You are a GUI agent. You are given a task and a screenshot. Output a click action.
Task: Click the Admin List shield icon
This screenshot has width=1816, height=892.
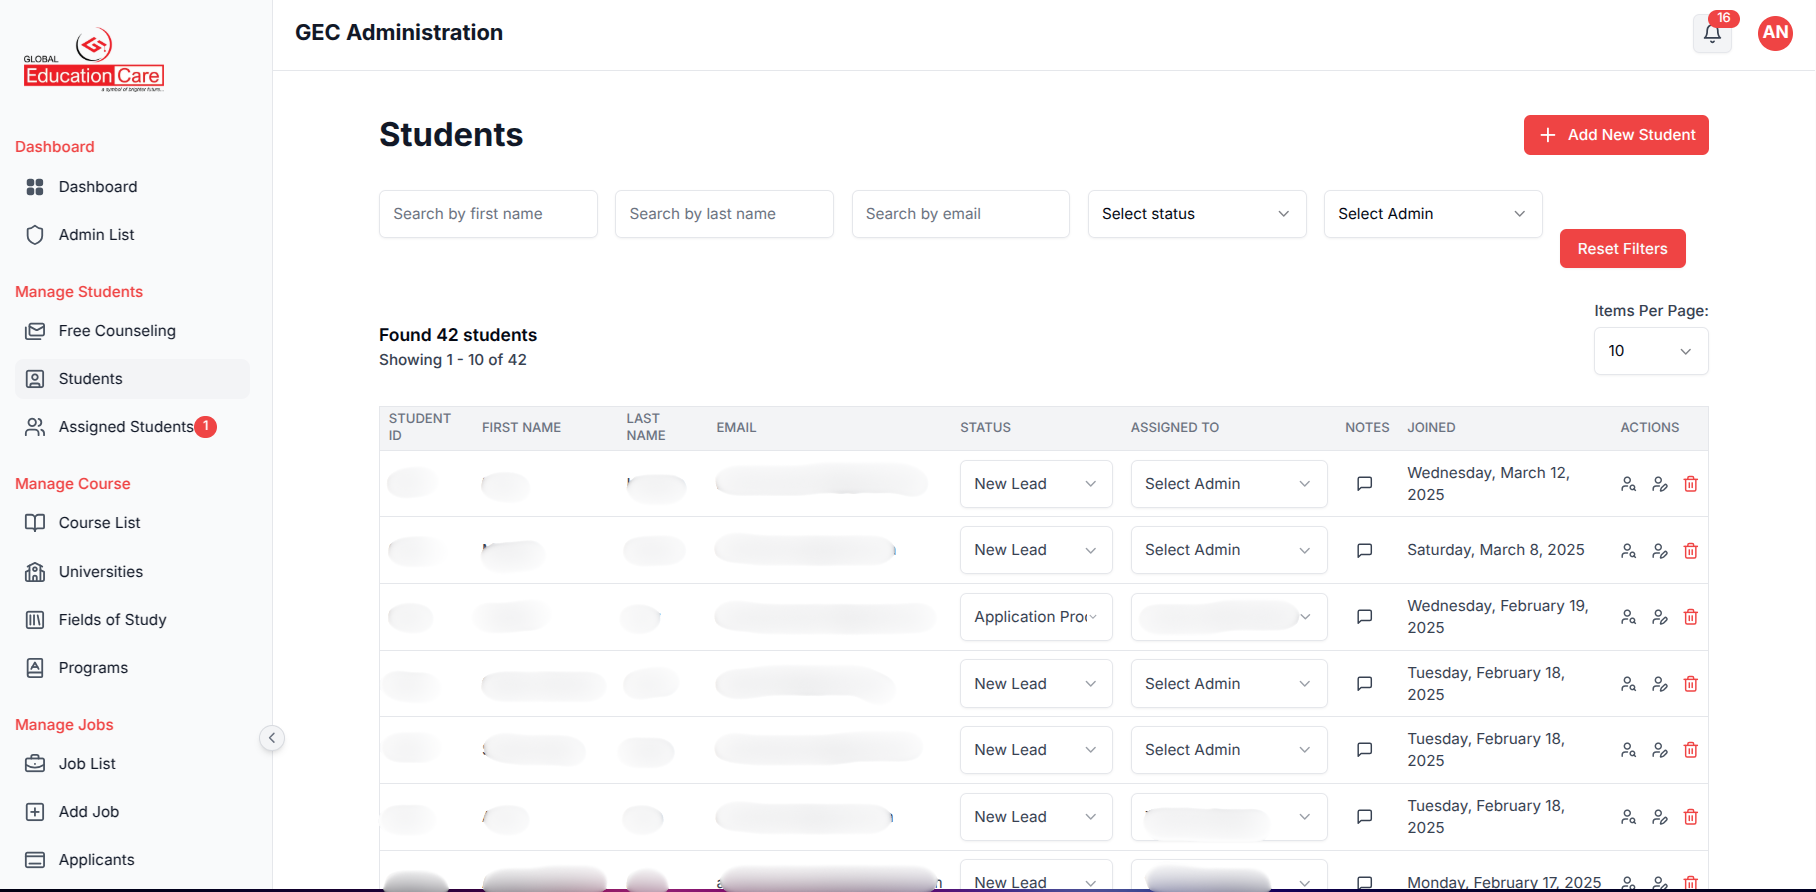(35, 235)
